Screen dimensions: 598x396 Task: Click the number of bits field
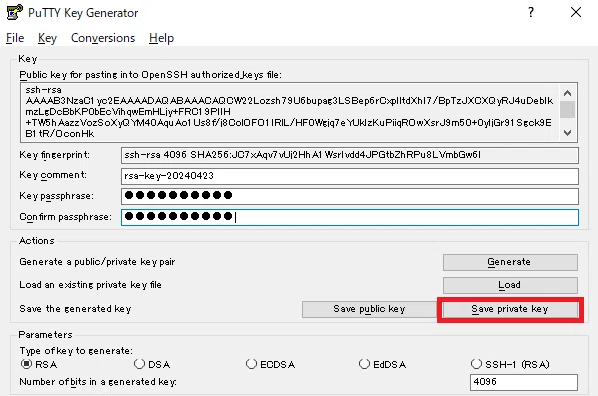click(524, 382)
